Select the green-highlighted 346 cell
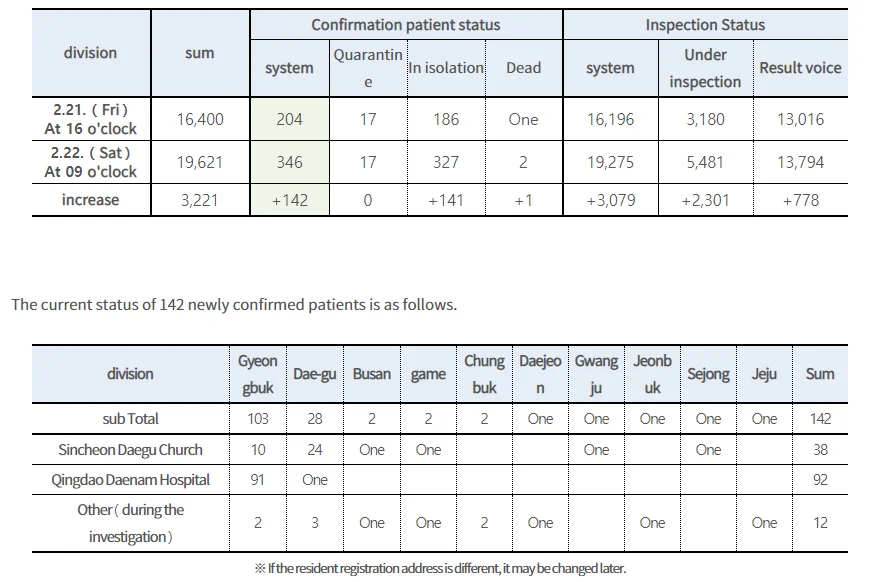 290,162
